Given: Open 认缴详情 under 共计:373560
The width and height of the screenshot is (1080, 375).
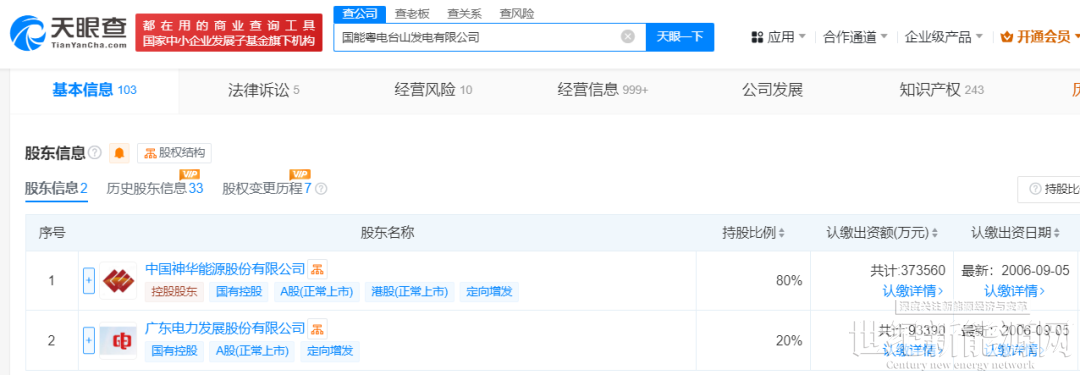Looking at the screenshot, I should 913,291.
